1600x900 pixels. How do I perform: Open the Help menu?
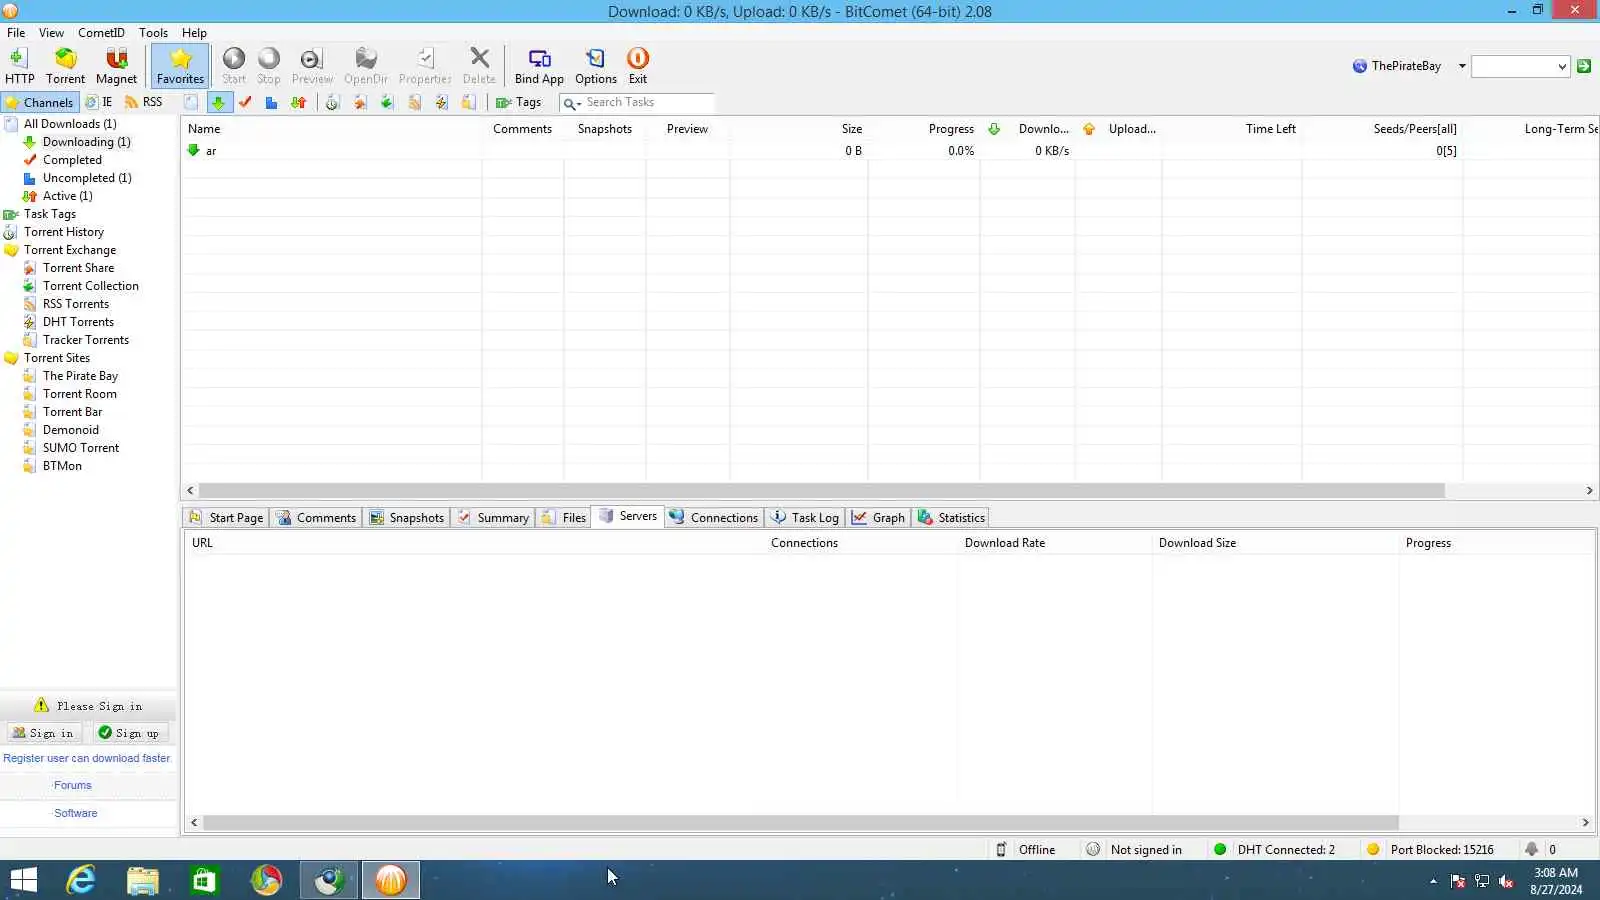194,32
